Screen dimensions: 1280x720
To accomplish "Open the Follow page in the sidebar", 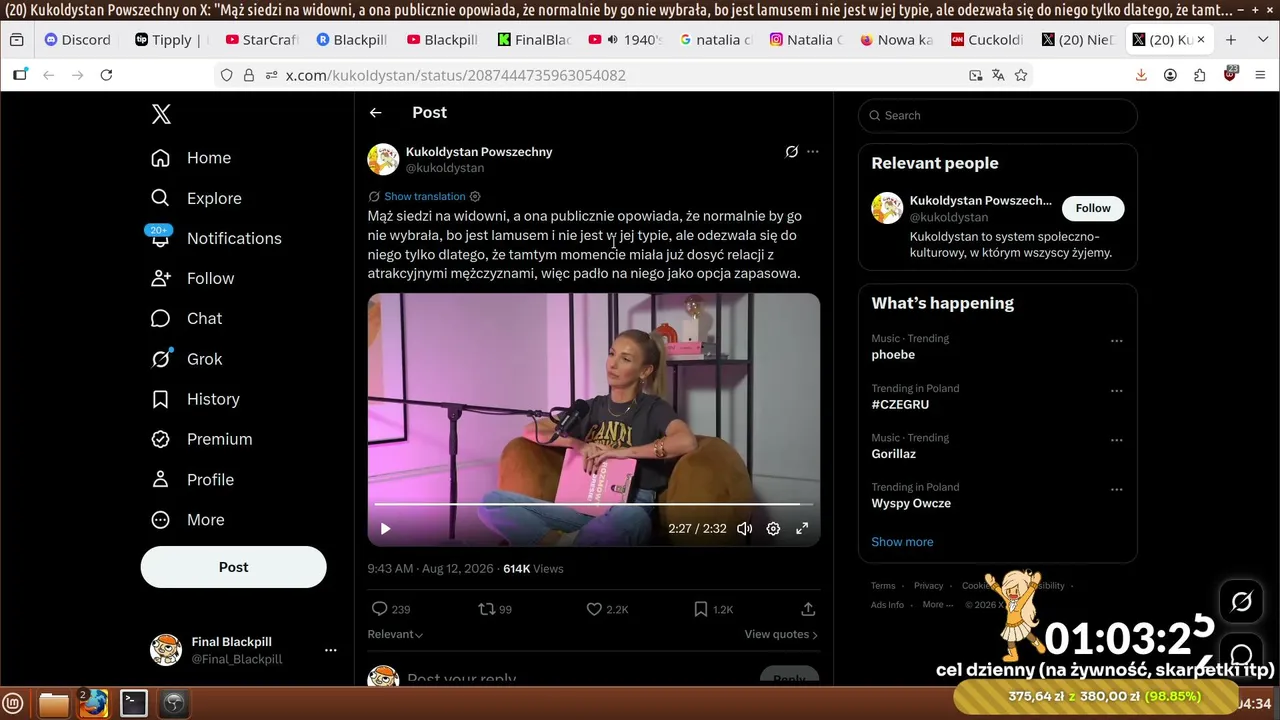I will (192, 278).
